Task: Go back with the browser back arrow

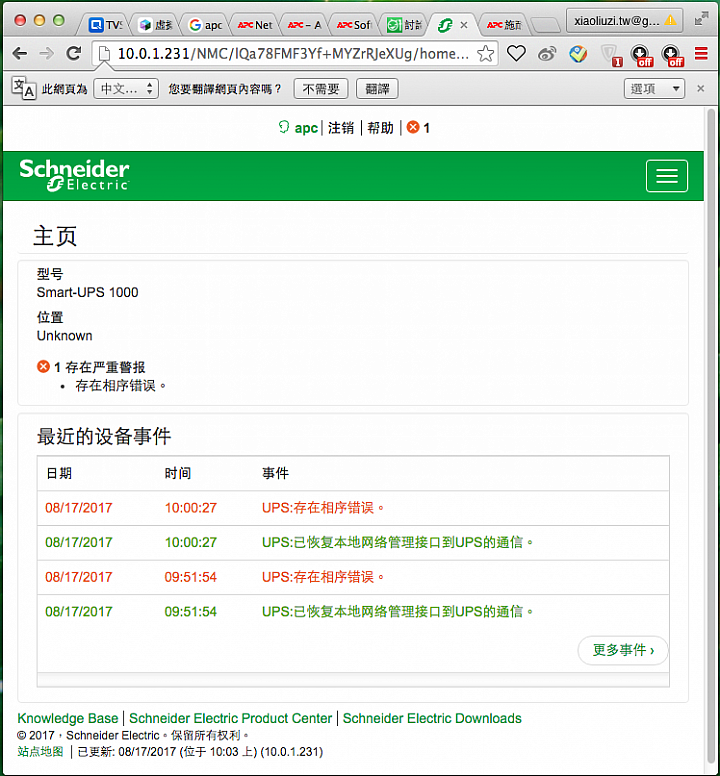Action: coord(20,53)
